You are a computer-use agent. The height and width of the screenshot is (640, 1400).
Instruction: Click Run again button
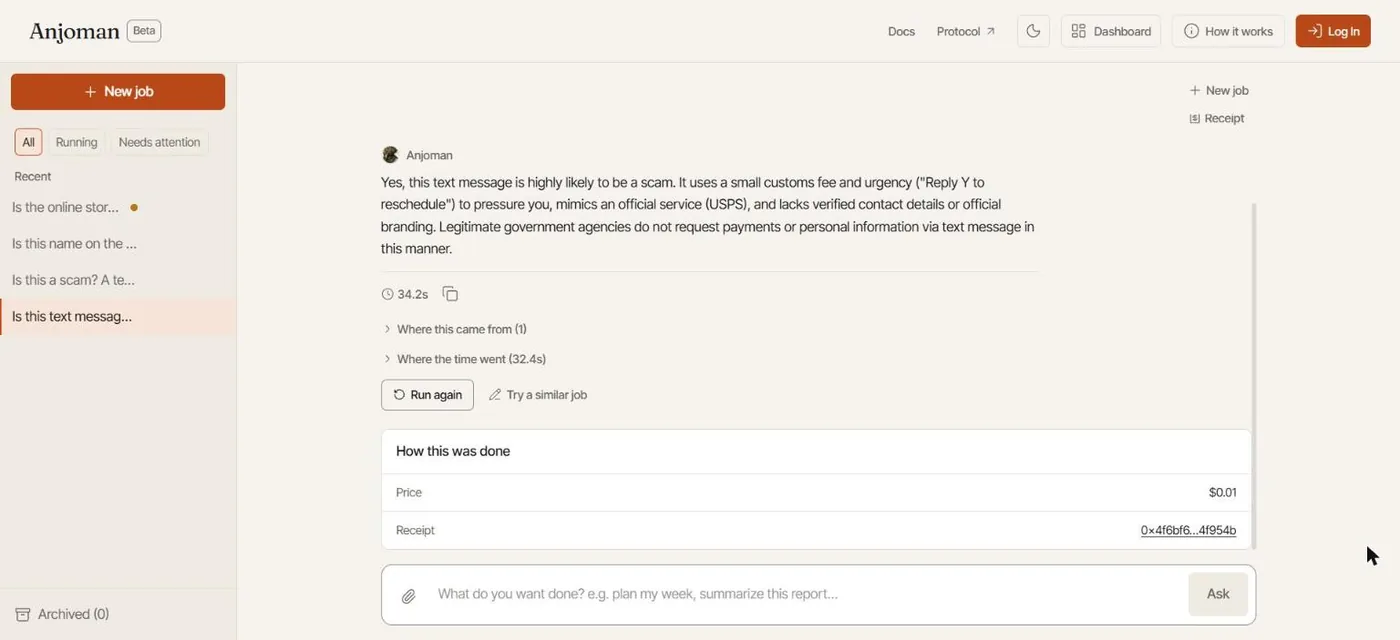click(x=427, y=395)
